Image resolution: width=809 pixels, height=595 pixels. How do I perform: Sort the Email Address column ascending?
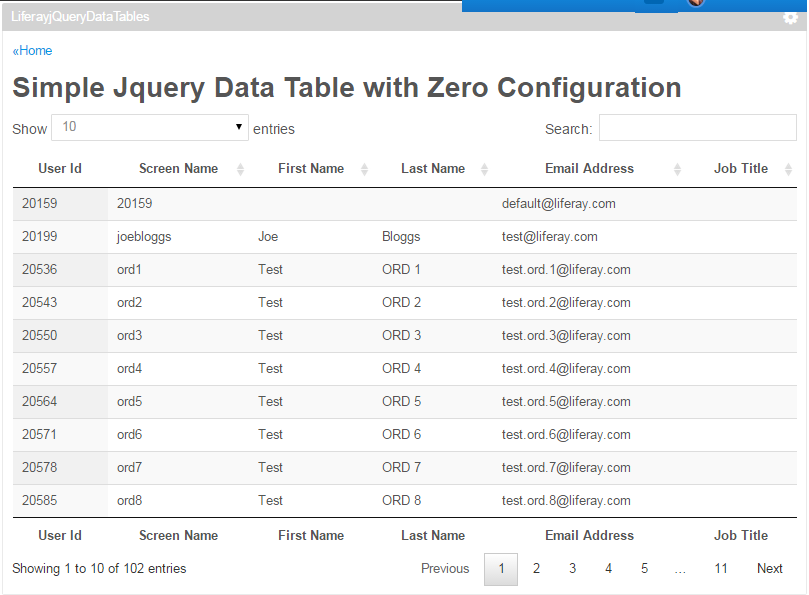point(589,168)
